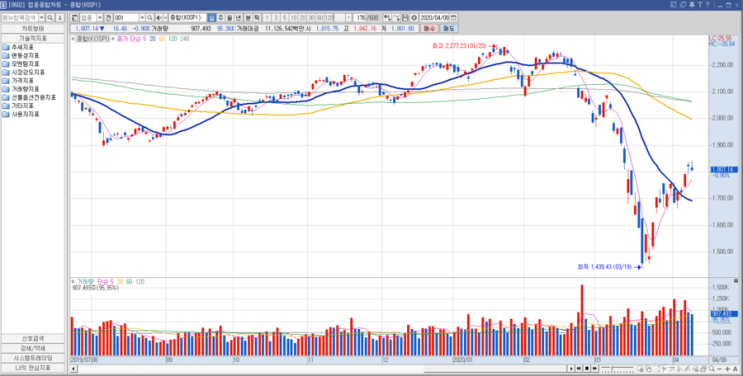
Task: Click the green 120 moving average label
Action: [172, 38]
